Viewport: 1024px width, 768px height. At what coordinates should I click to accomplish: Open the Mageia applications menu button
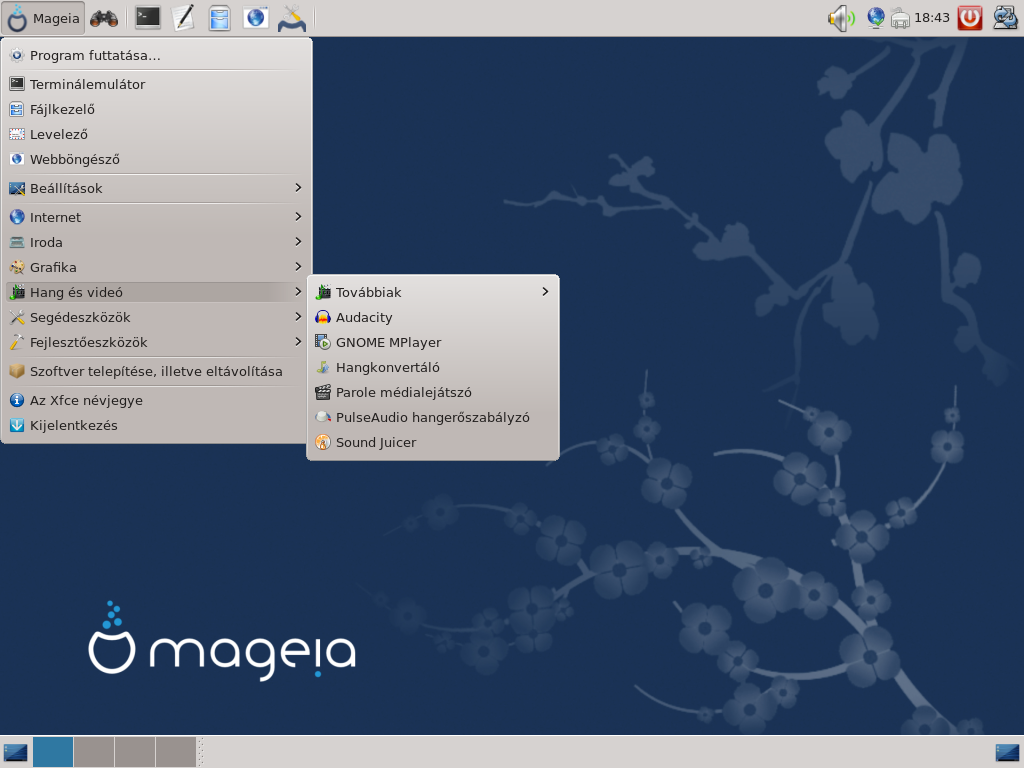point(43,18)
